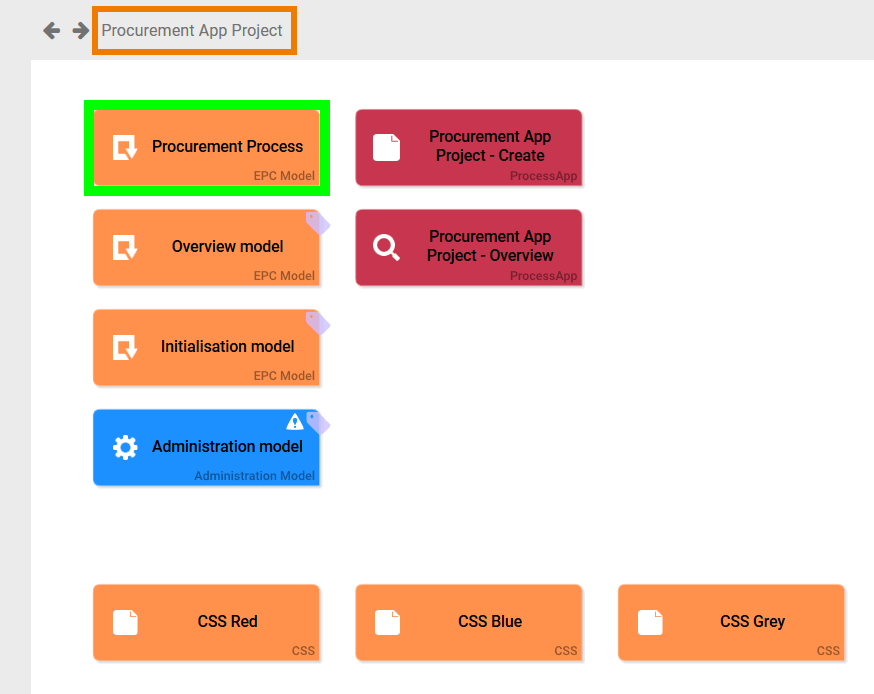Click the Overview model EPC icon

click(x=125, y=247)
